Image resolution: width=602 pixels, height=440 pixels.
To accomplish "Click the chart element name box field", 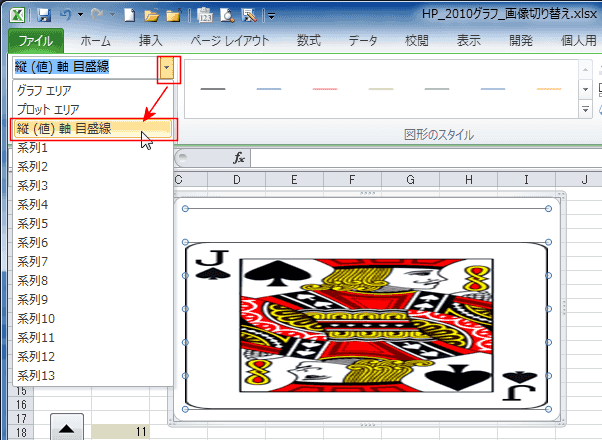I will (x=86, y=68).
